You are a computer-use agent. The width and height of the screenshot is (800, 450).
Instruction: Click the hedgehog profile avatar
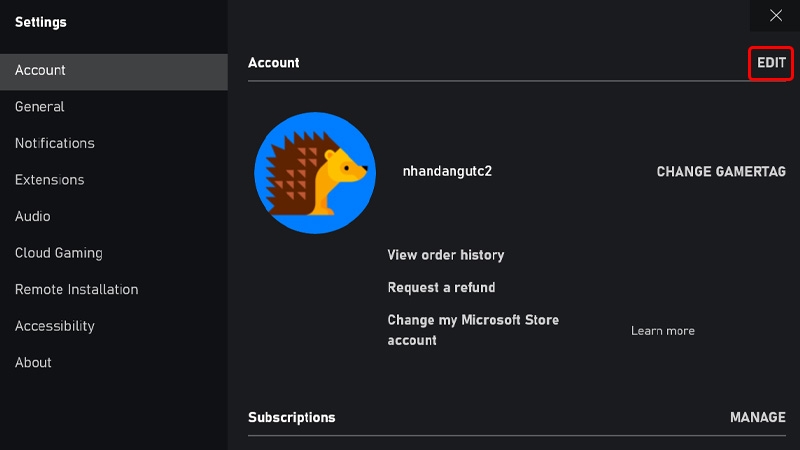[x=315, y=173]
